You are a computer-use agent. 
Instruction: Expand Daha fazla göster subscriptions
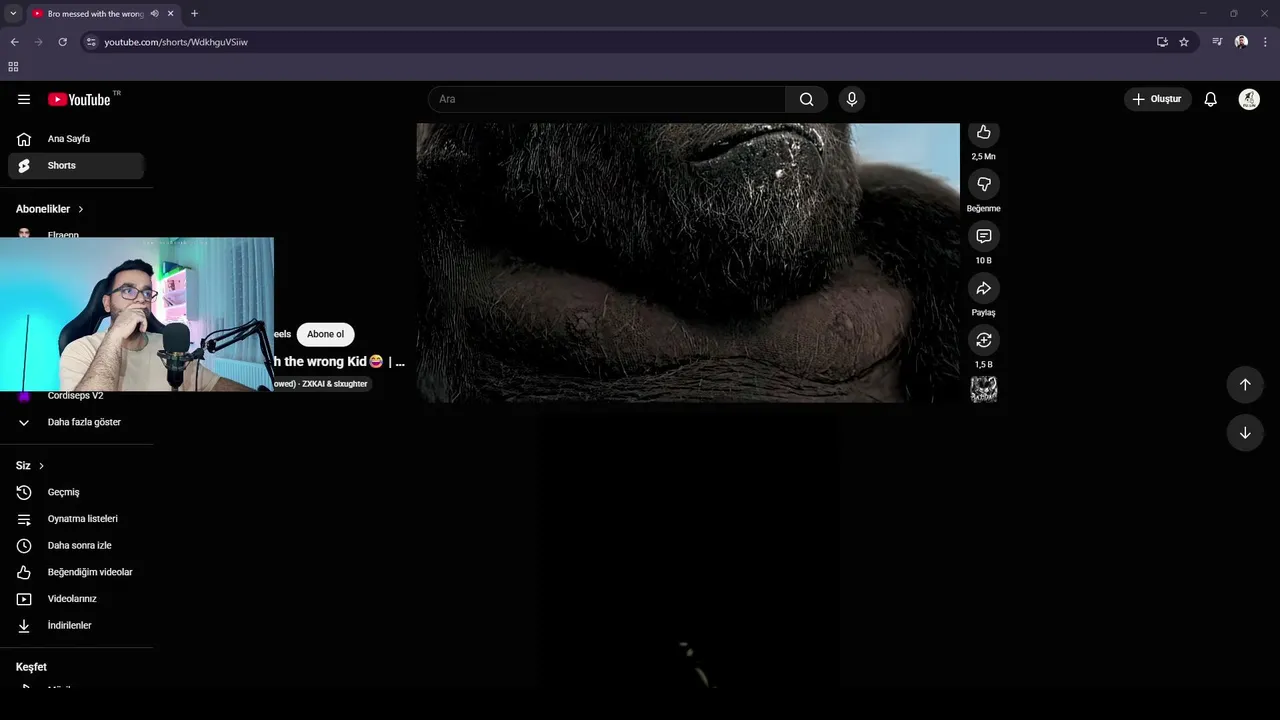click(77, 422)
